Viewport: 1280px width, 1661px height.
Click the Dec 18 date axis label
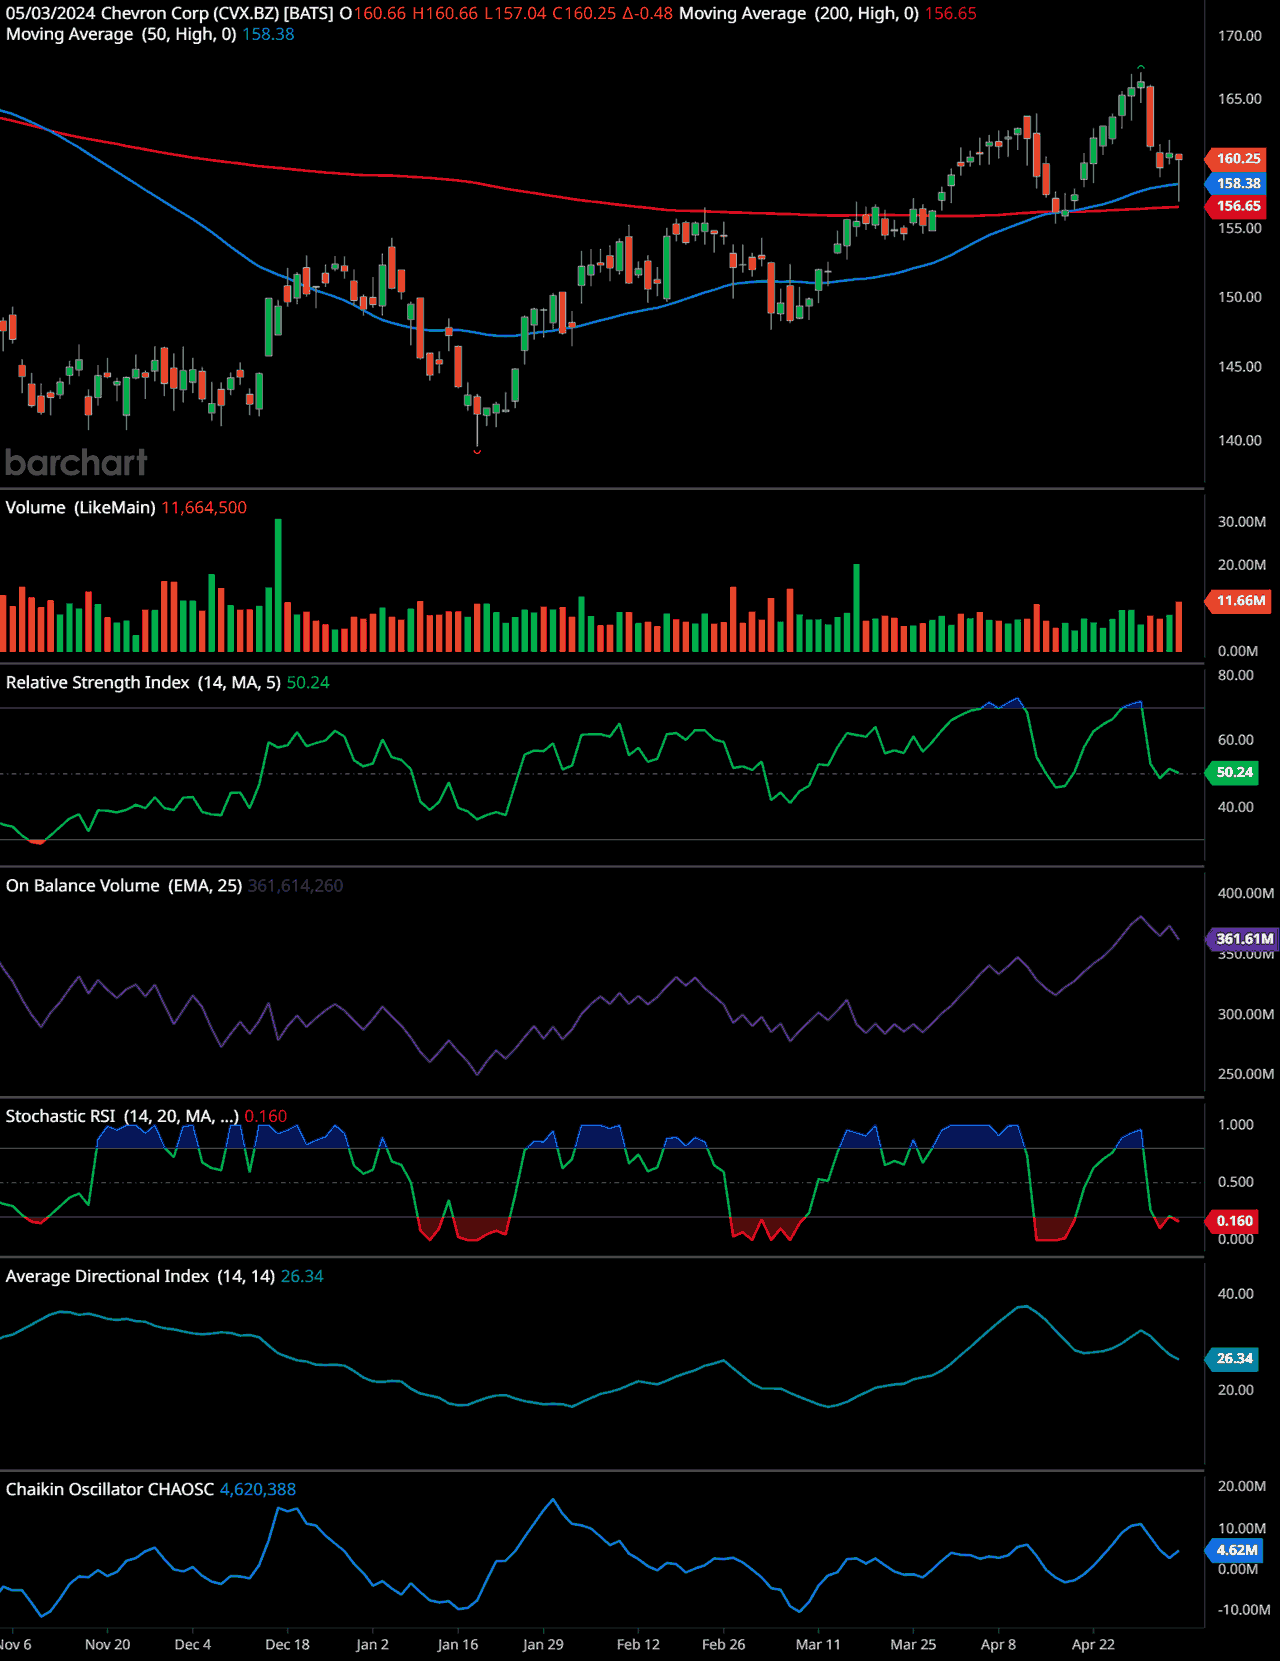coord(287,1644)
